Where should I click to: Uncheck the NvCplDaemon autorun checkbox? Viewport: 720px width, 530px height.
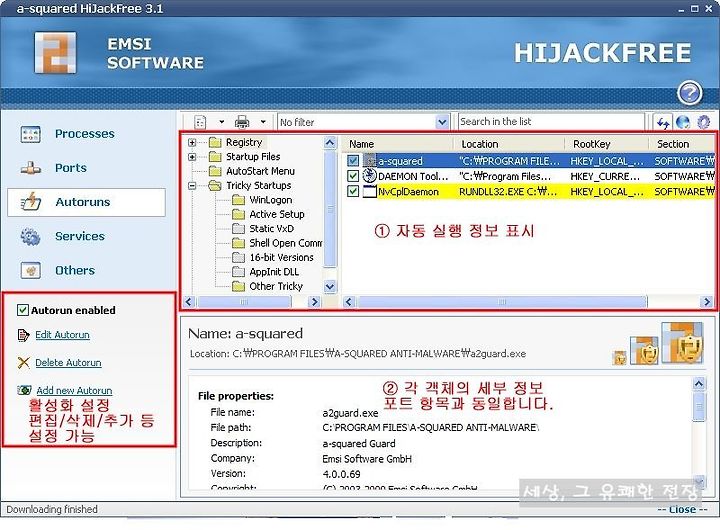coord(353,191)
